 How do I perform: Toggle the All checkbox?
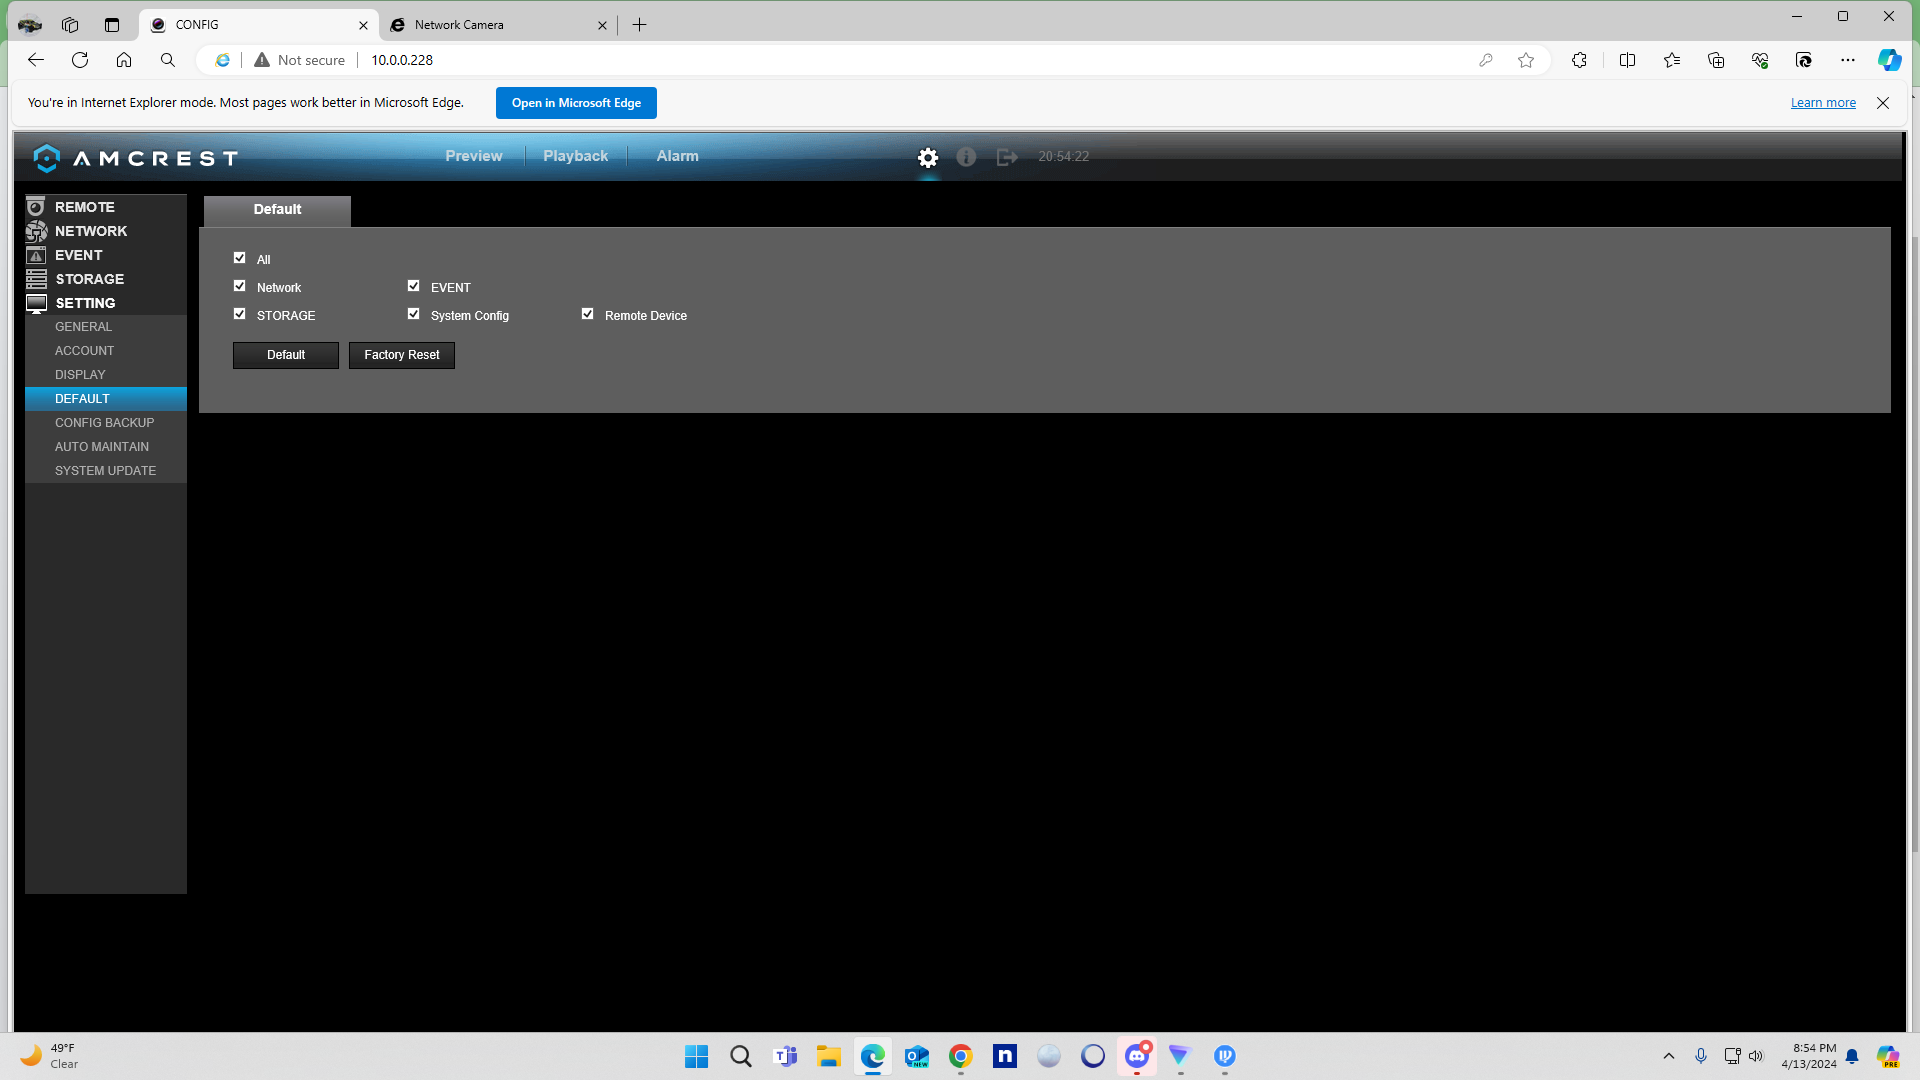pyautogui.click(x=240, y=258)
